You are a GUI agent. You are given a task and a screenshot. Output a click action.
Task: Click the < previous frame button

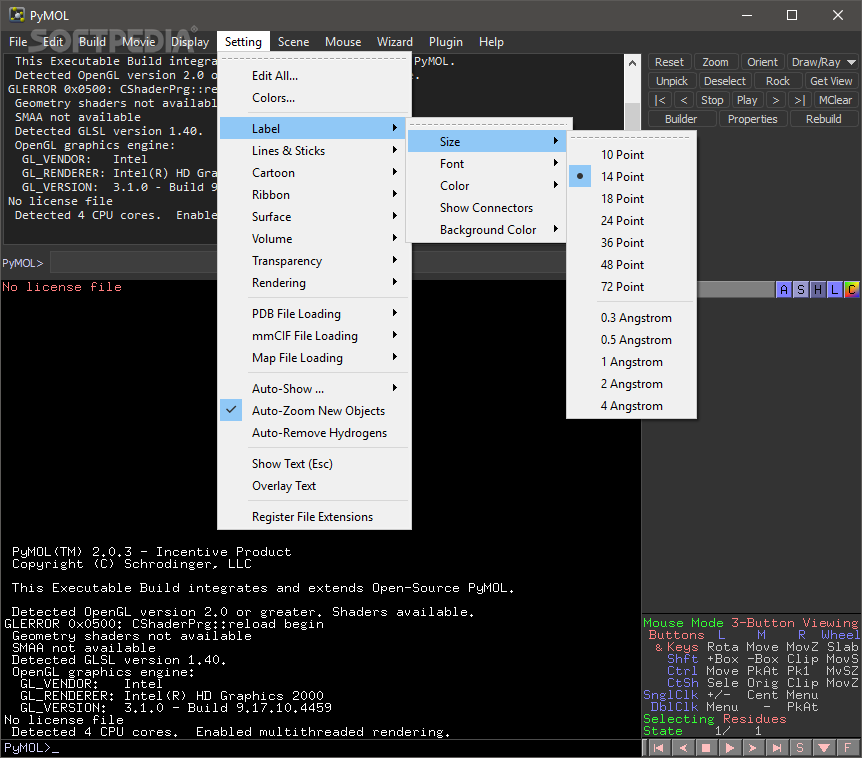[x=684, y=100]
